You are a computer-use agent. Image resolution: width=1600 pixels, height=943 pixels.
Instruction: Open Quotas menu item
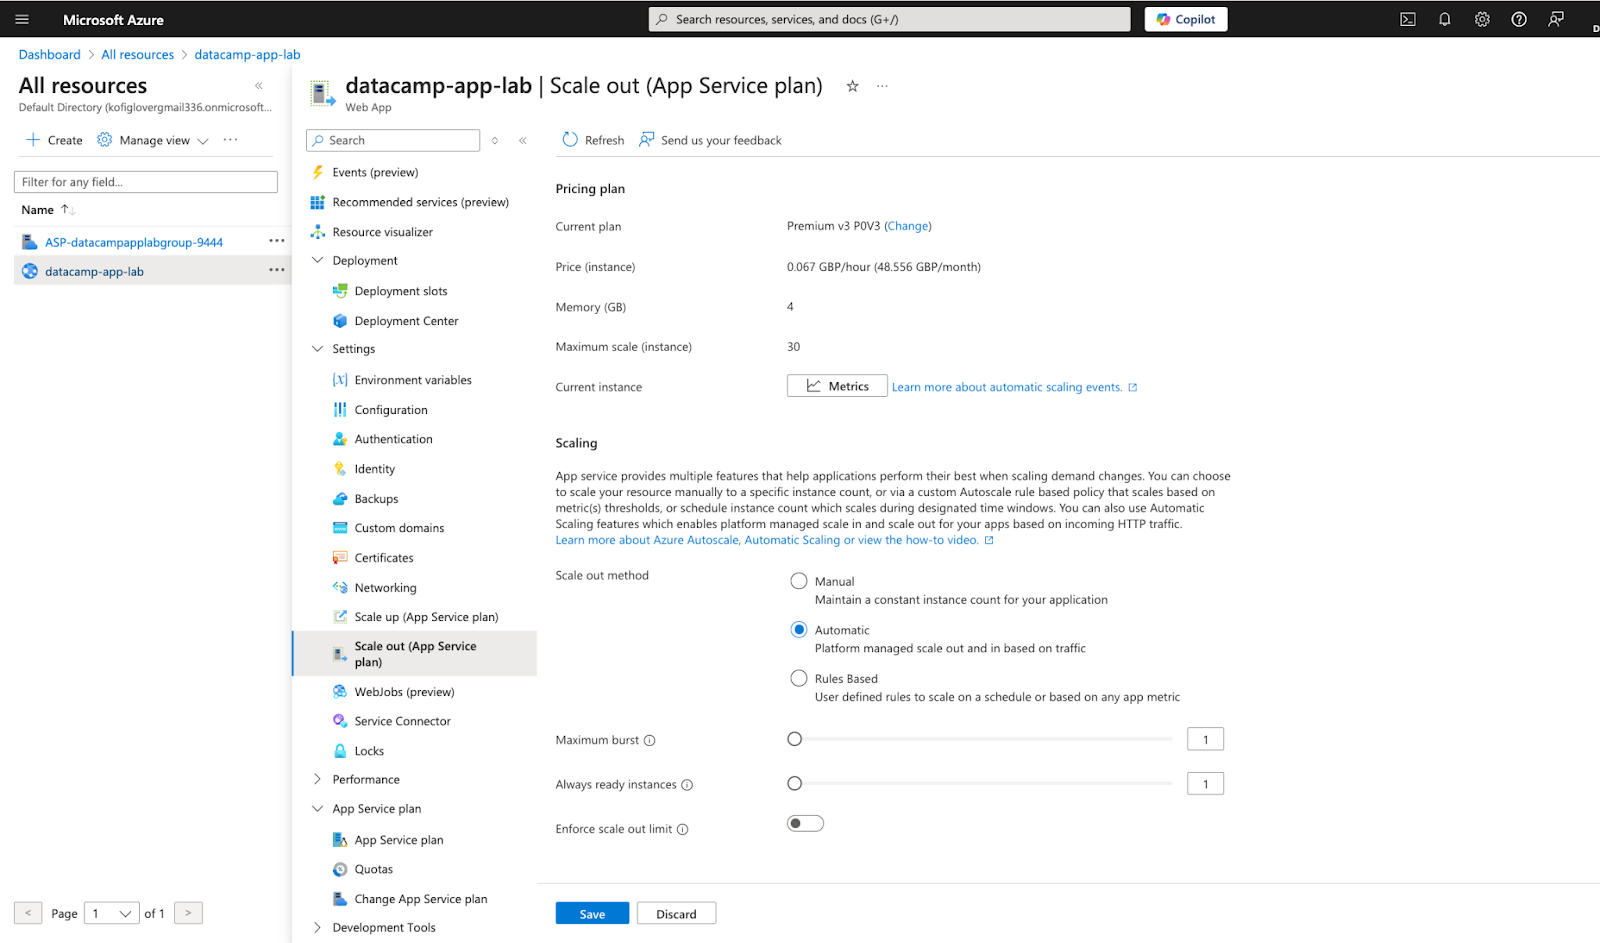(373, 870)
